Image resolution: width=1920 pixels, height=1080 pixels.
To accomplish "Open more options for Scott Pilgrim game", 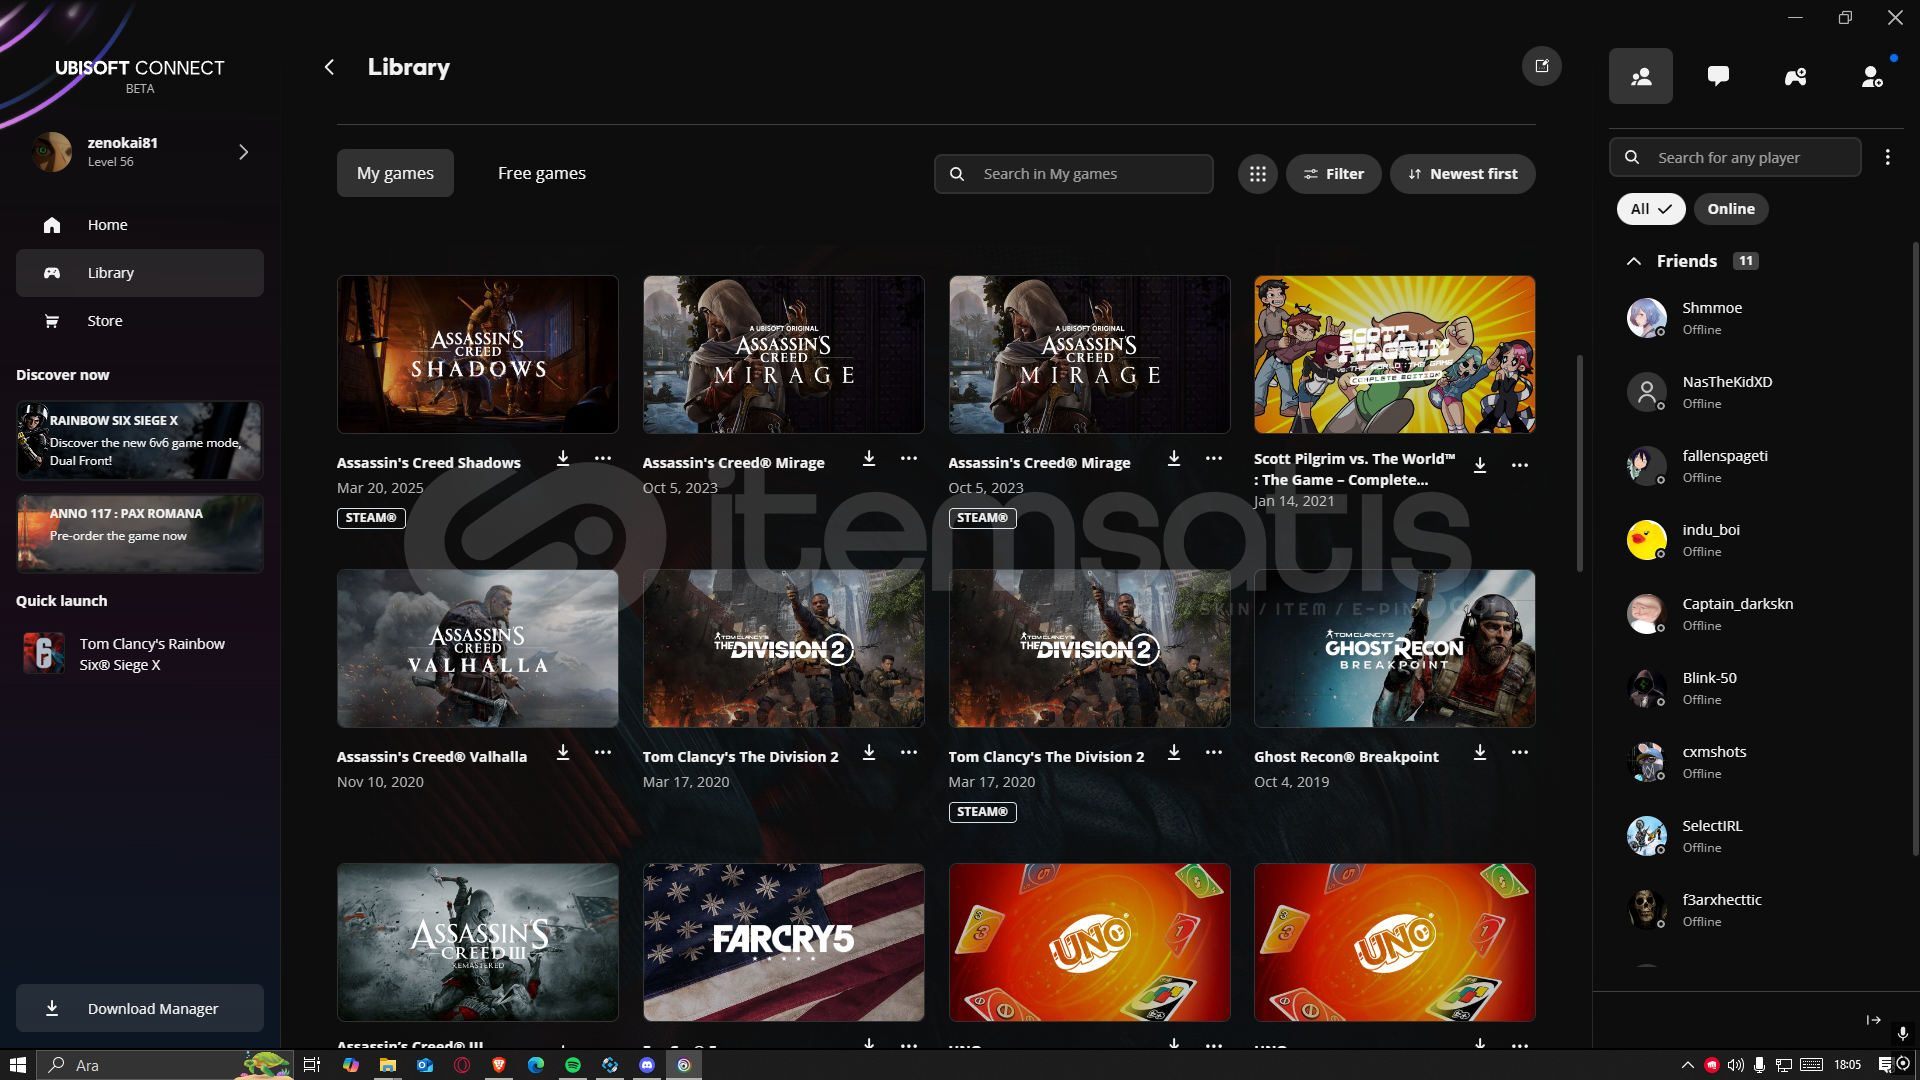I will pos(1519,465).
